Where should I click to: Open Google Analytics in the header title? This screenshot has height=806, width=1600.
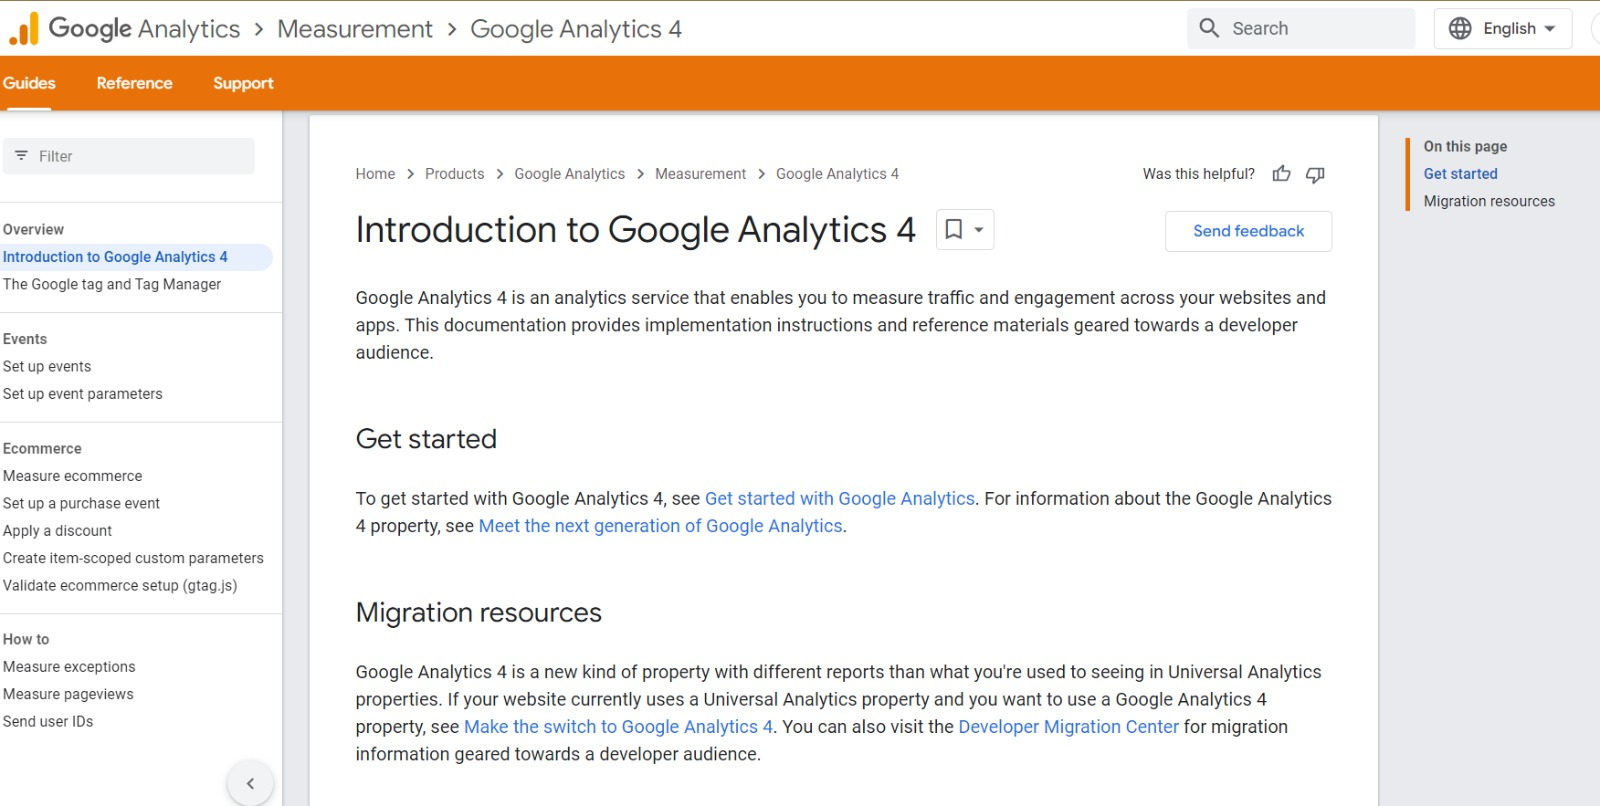click(144, 29)
